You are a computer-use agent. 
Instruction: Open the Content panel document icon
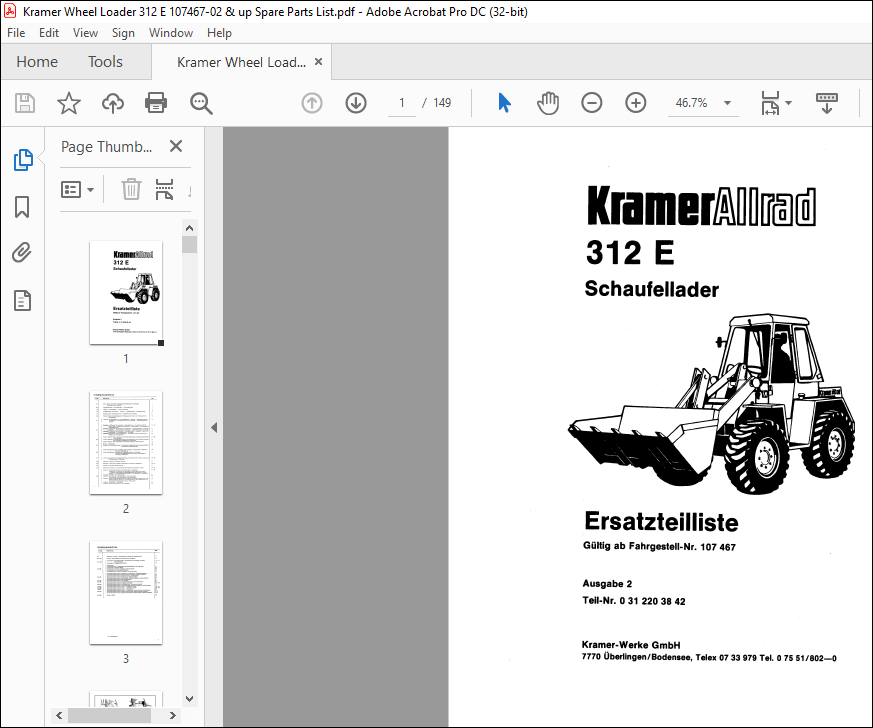(22, 301)
